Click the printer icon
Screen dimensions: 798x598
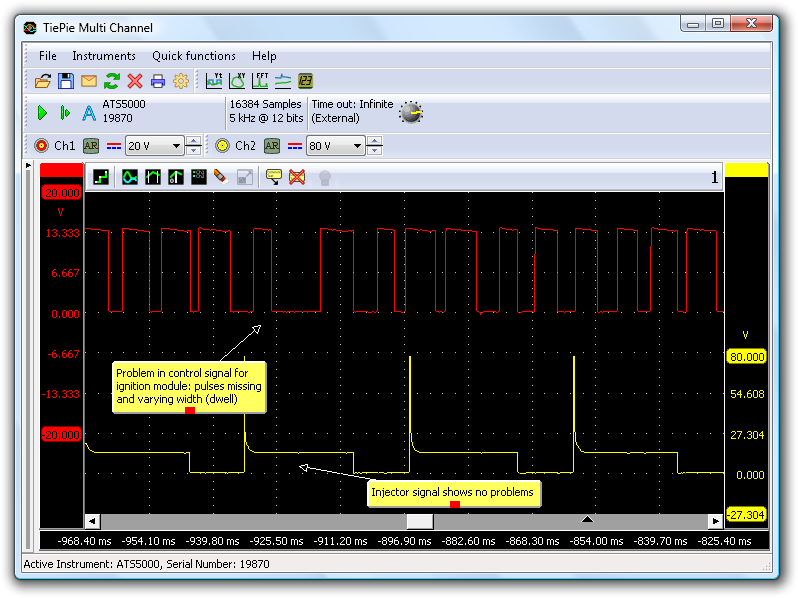[x=158, y=81]
